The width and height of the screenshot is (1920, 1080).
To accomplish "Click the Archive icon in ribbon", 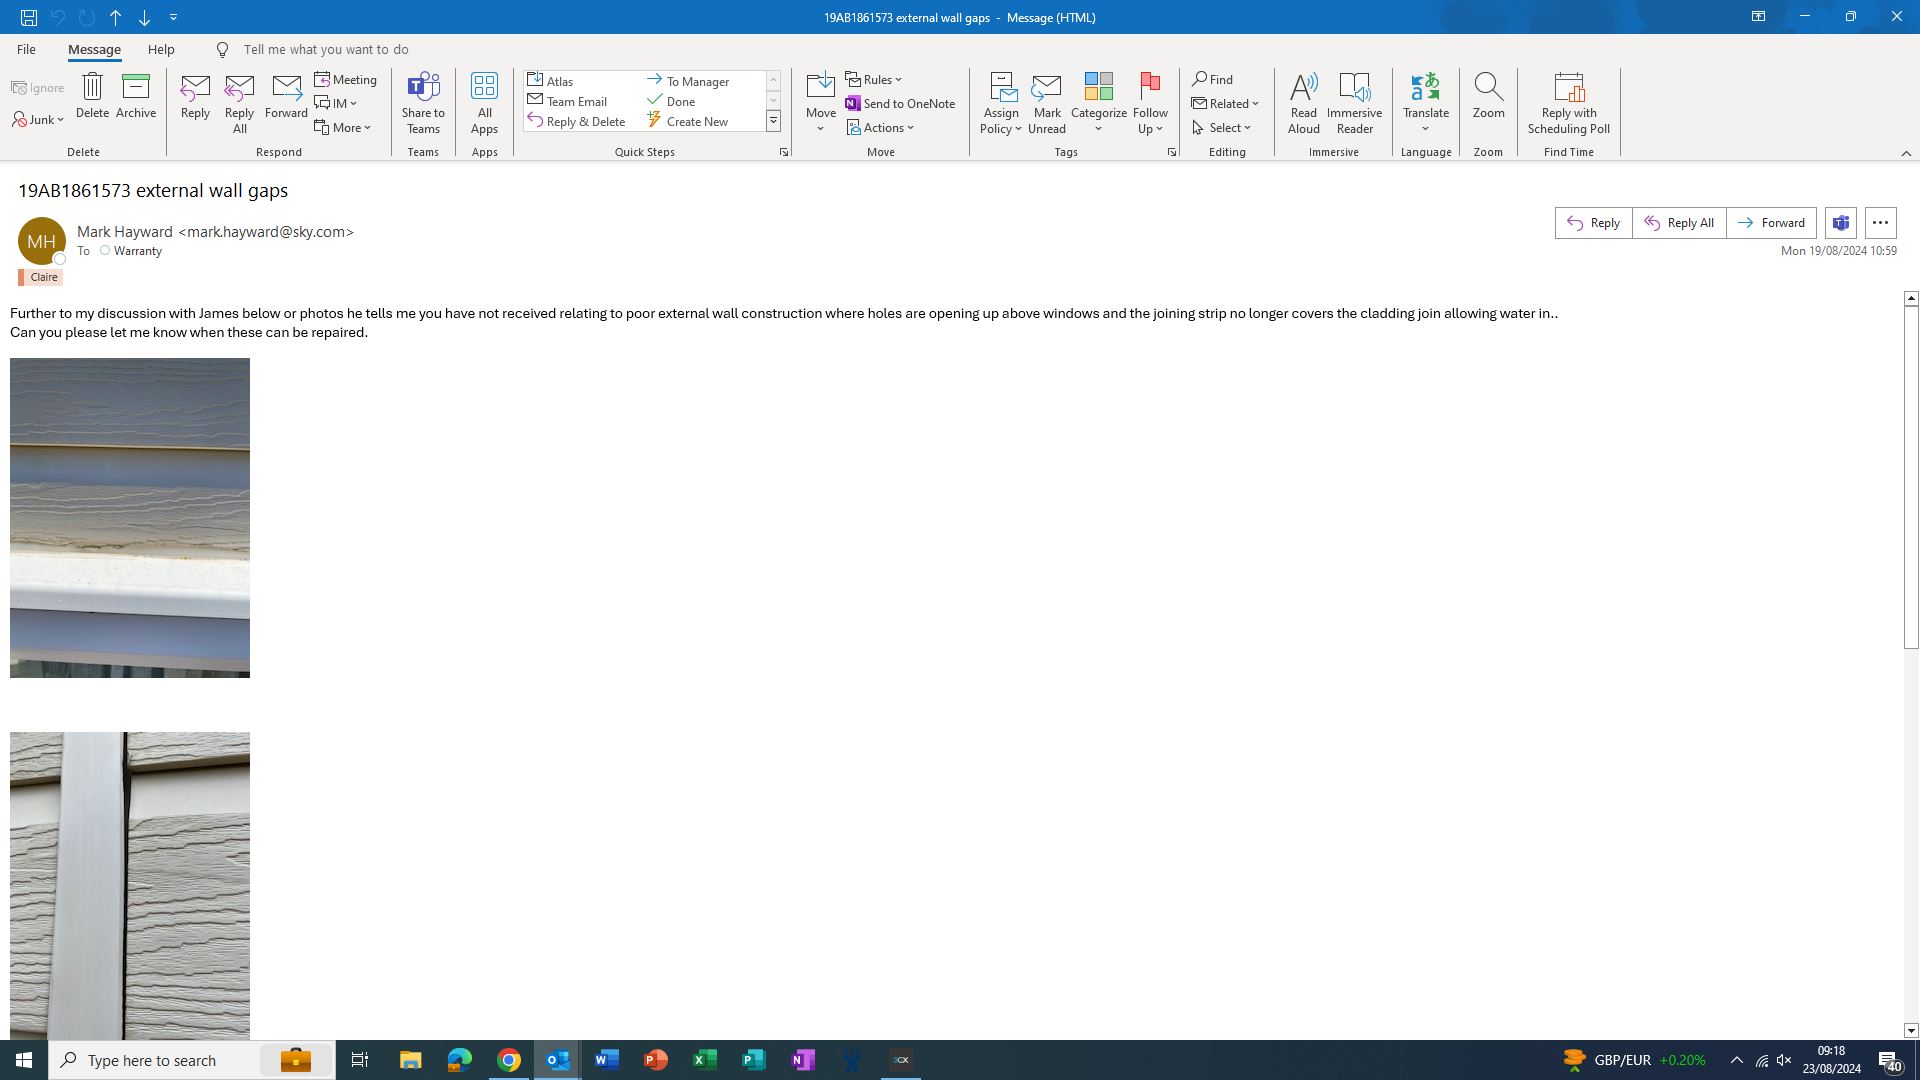I will [x=136, y=88].
